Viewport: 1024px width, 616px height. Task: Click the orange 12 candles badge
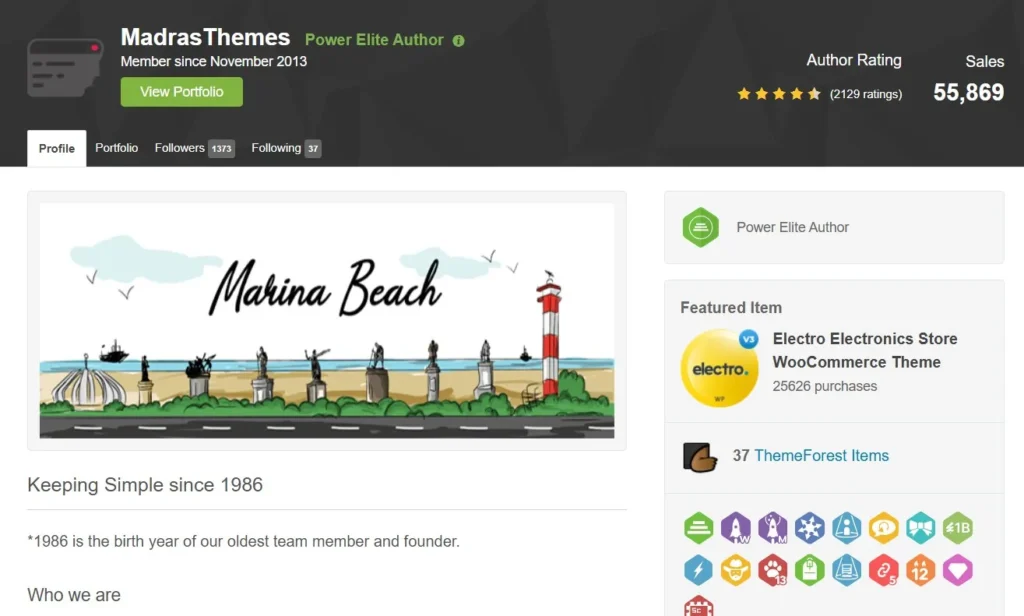point(920,570)
